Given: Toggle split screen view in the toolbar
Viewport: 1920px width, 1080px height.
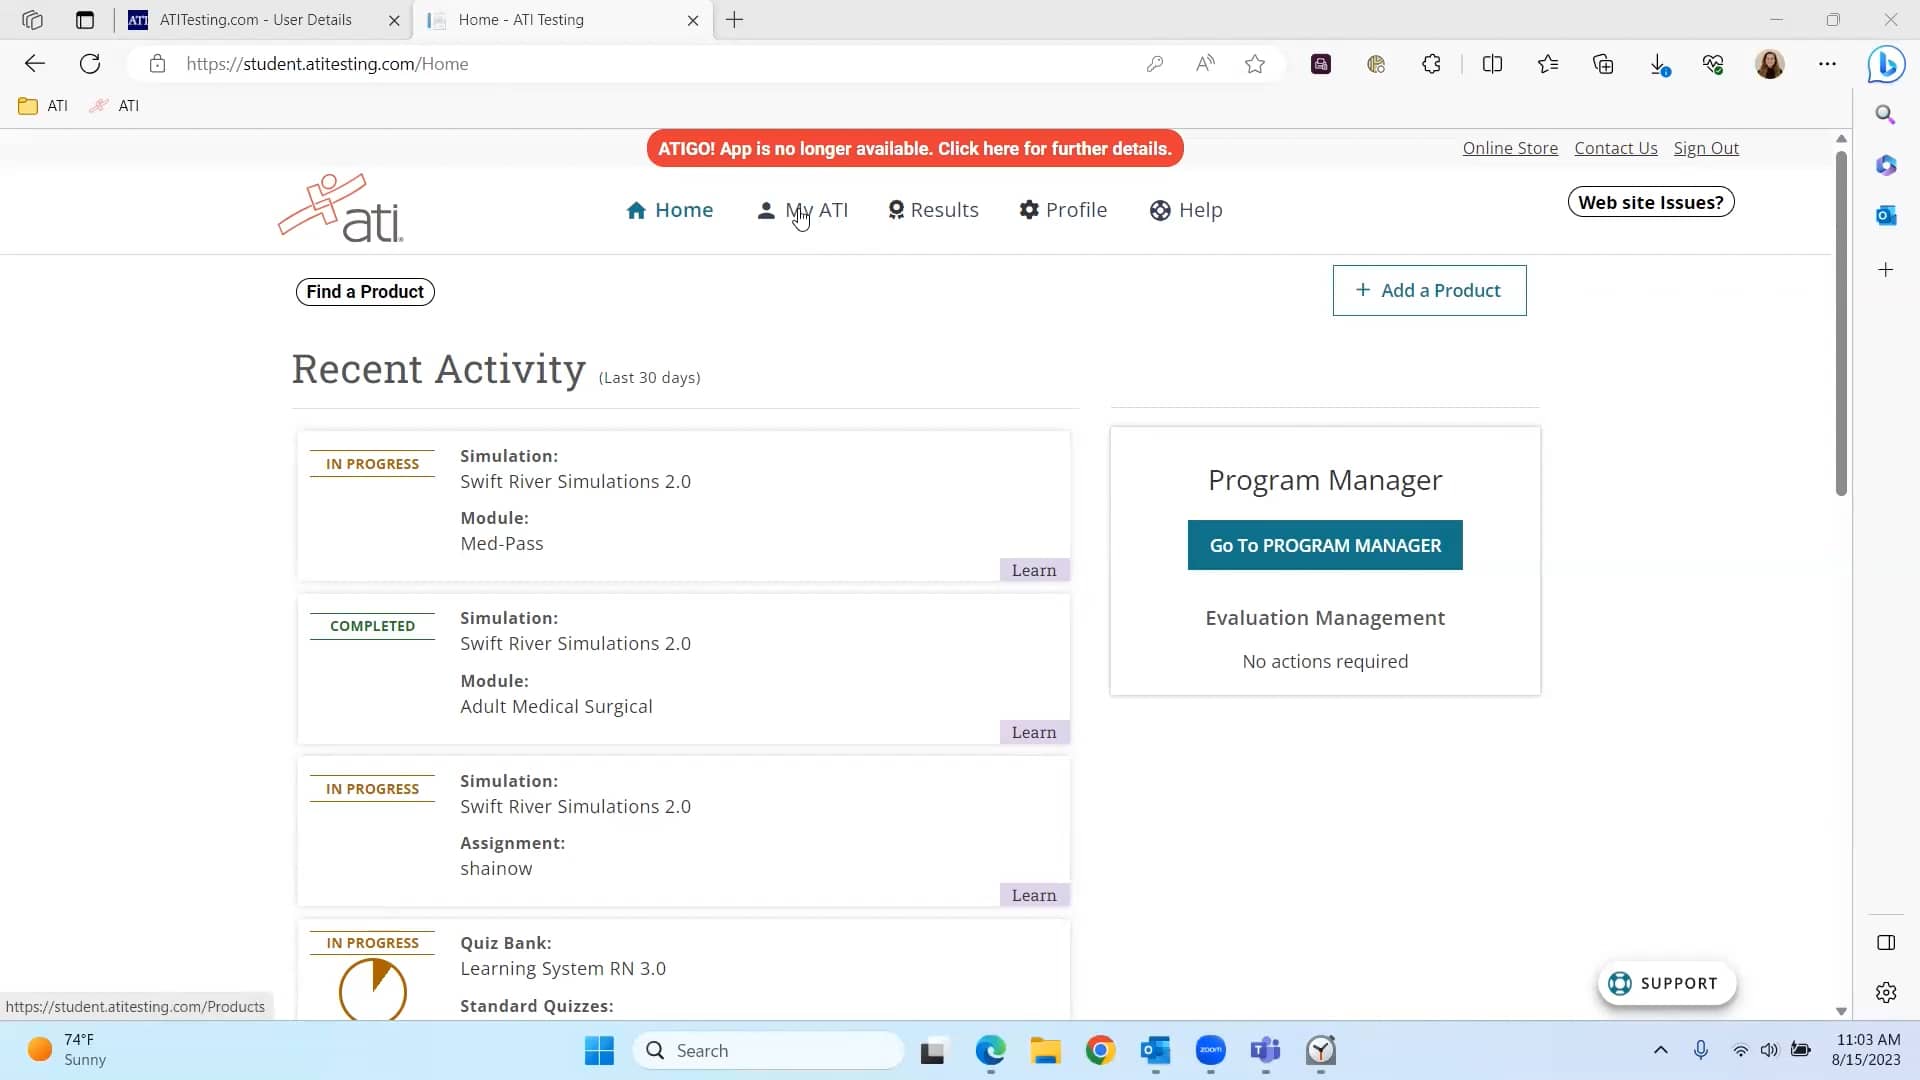Looking at the screenshot, I should tap(1492, 63).
